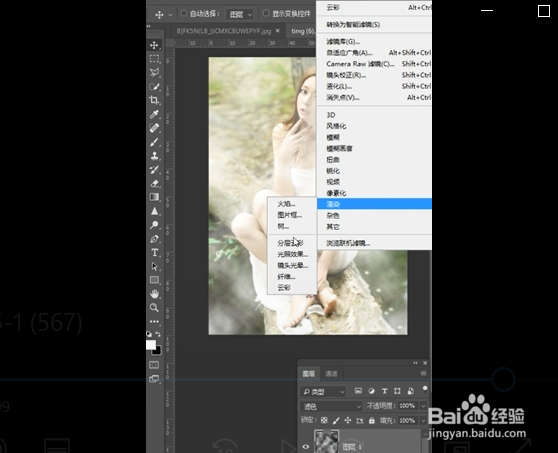Close the first jpg document tab

click(x=278, y=31)
